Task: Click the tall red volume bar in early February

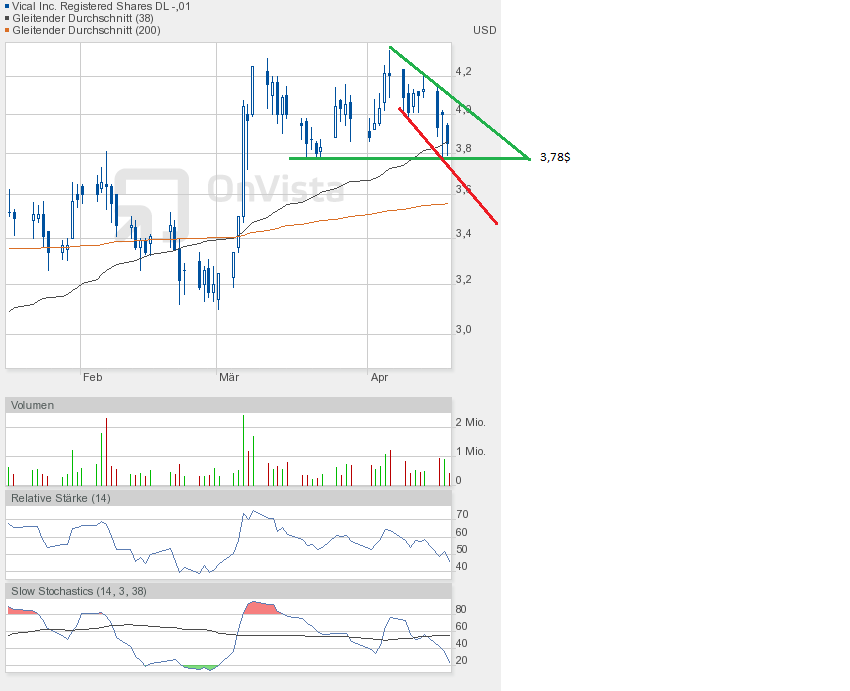Action: [x=106, y=452]
